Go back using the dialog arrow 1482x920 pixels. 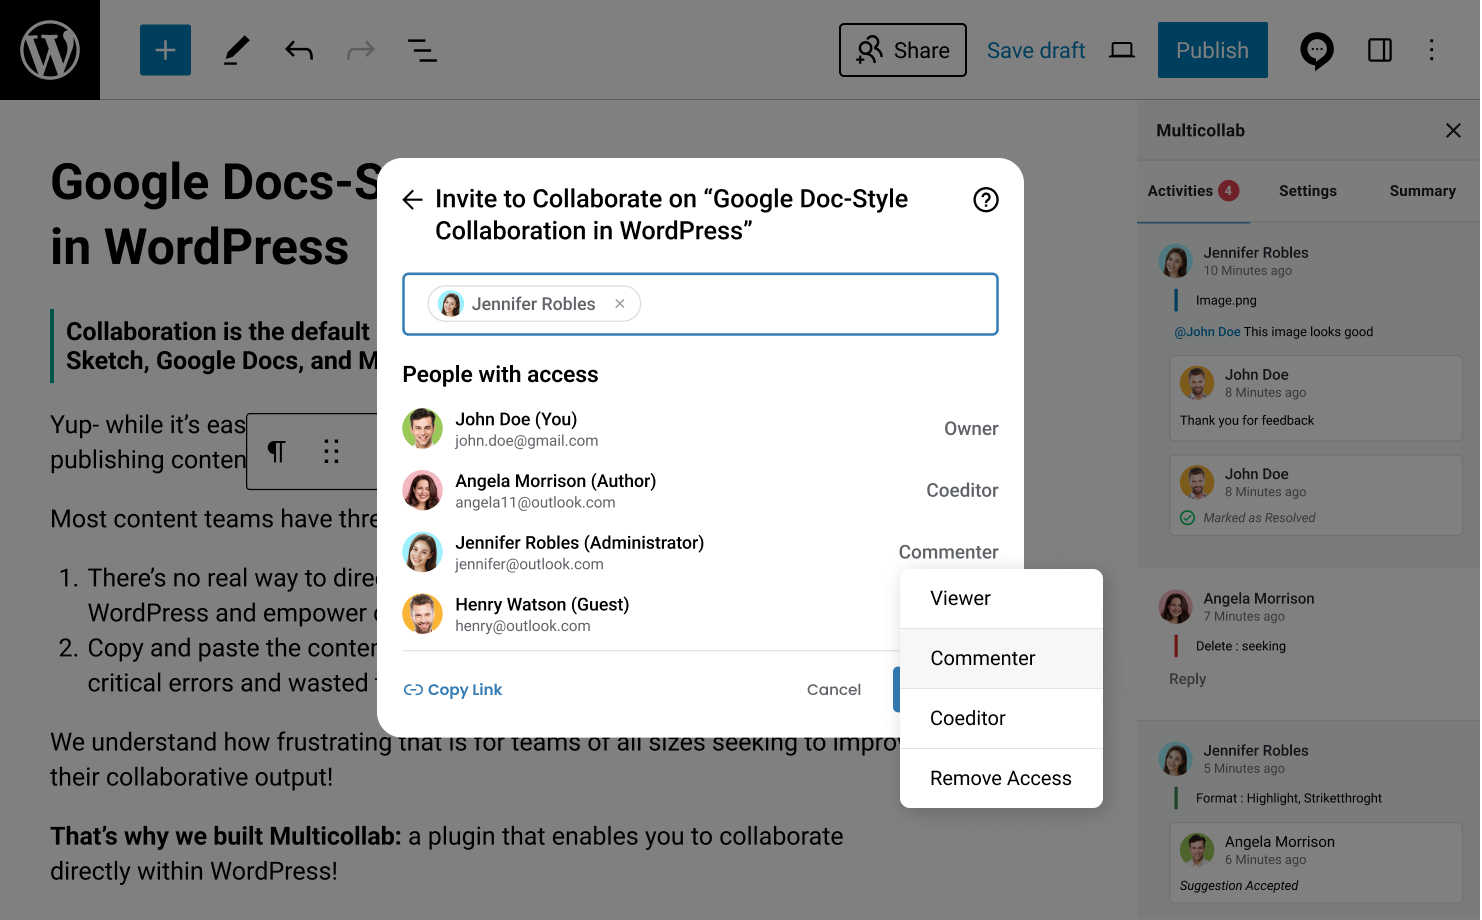click(x=412, y=200)
